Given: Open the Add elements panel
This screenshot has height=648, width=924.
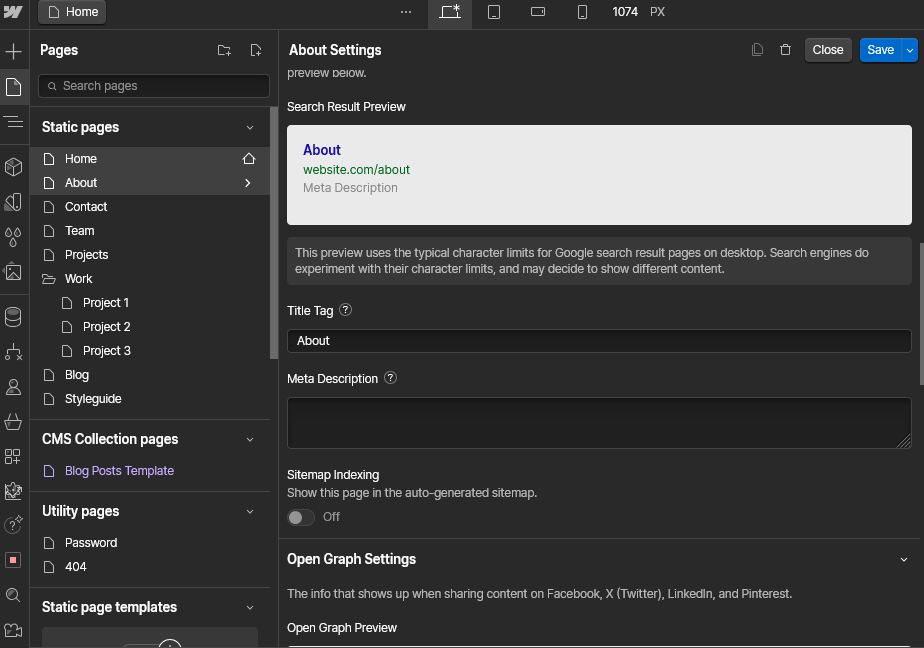Looking at the screenshot, I should coord(13,51).
